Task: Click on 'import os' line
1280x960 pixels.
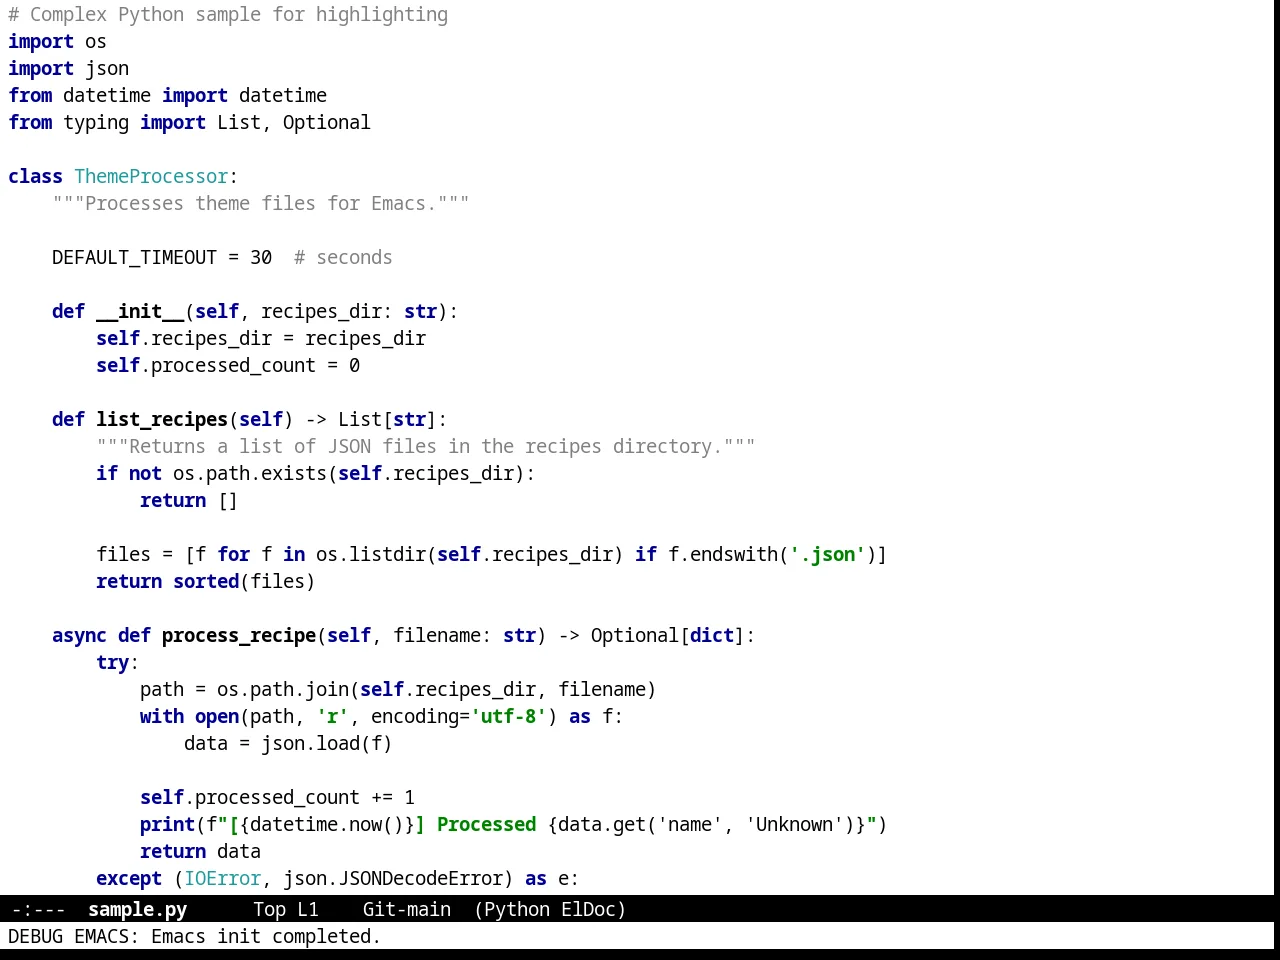Action: coord(57,41)
